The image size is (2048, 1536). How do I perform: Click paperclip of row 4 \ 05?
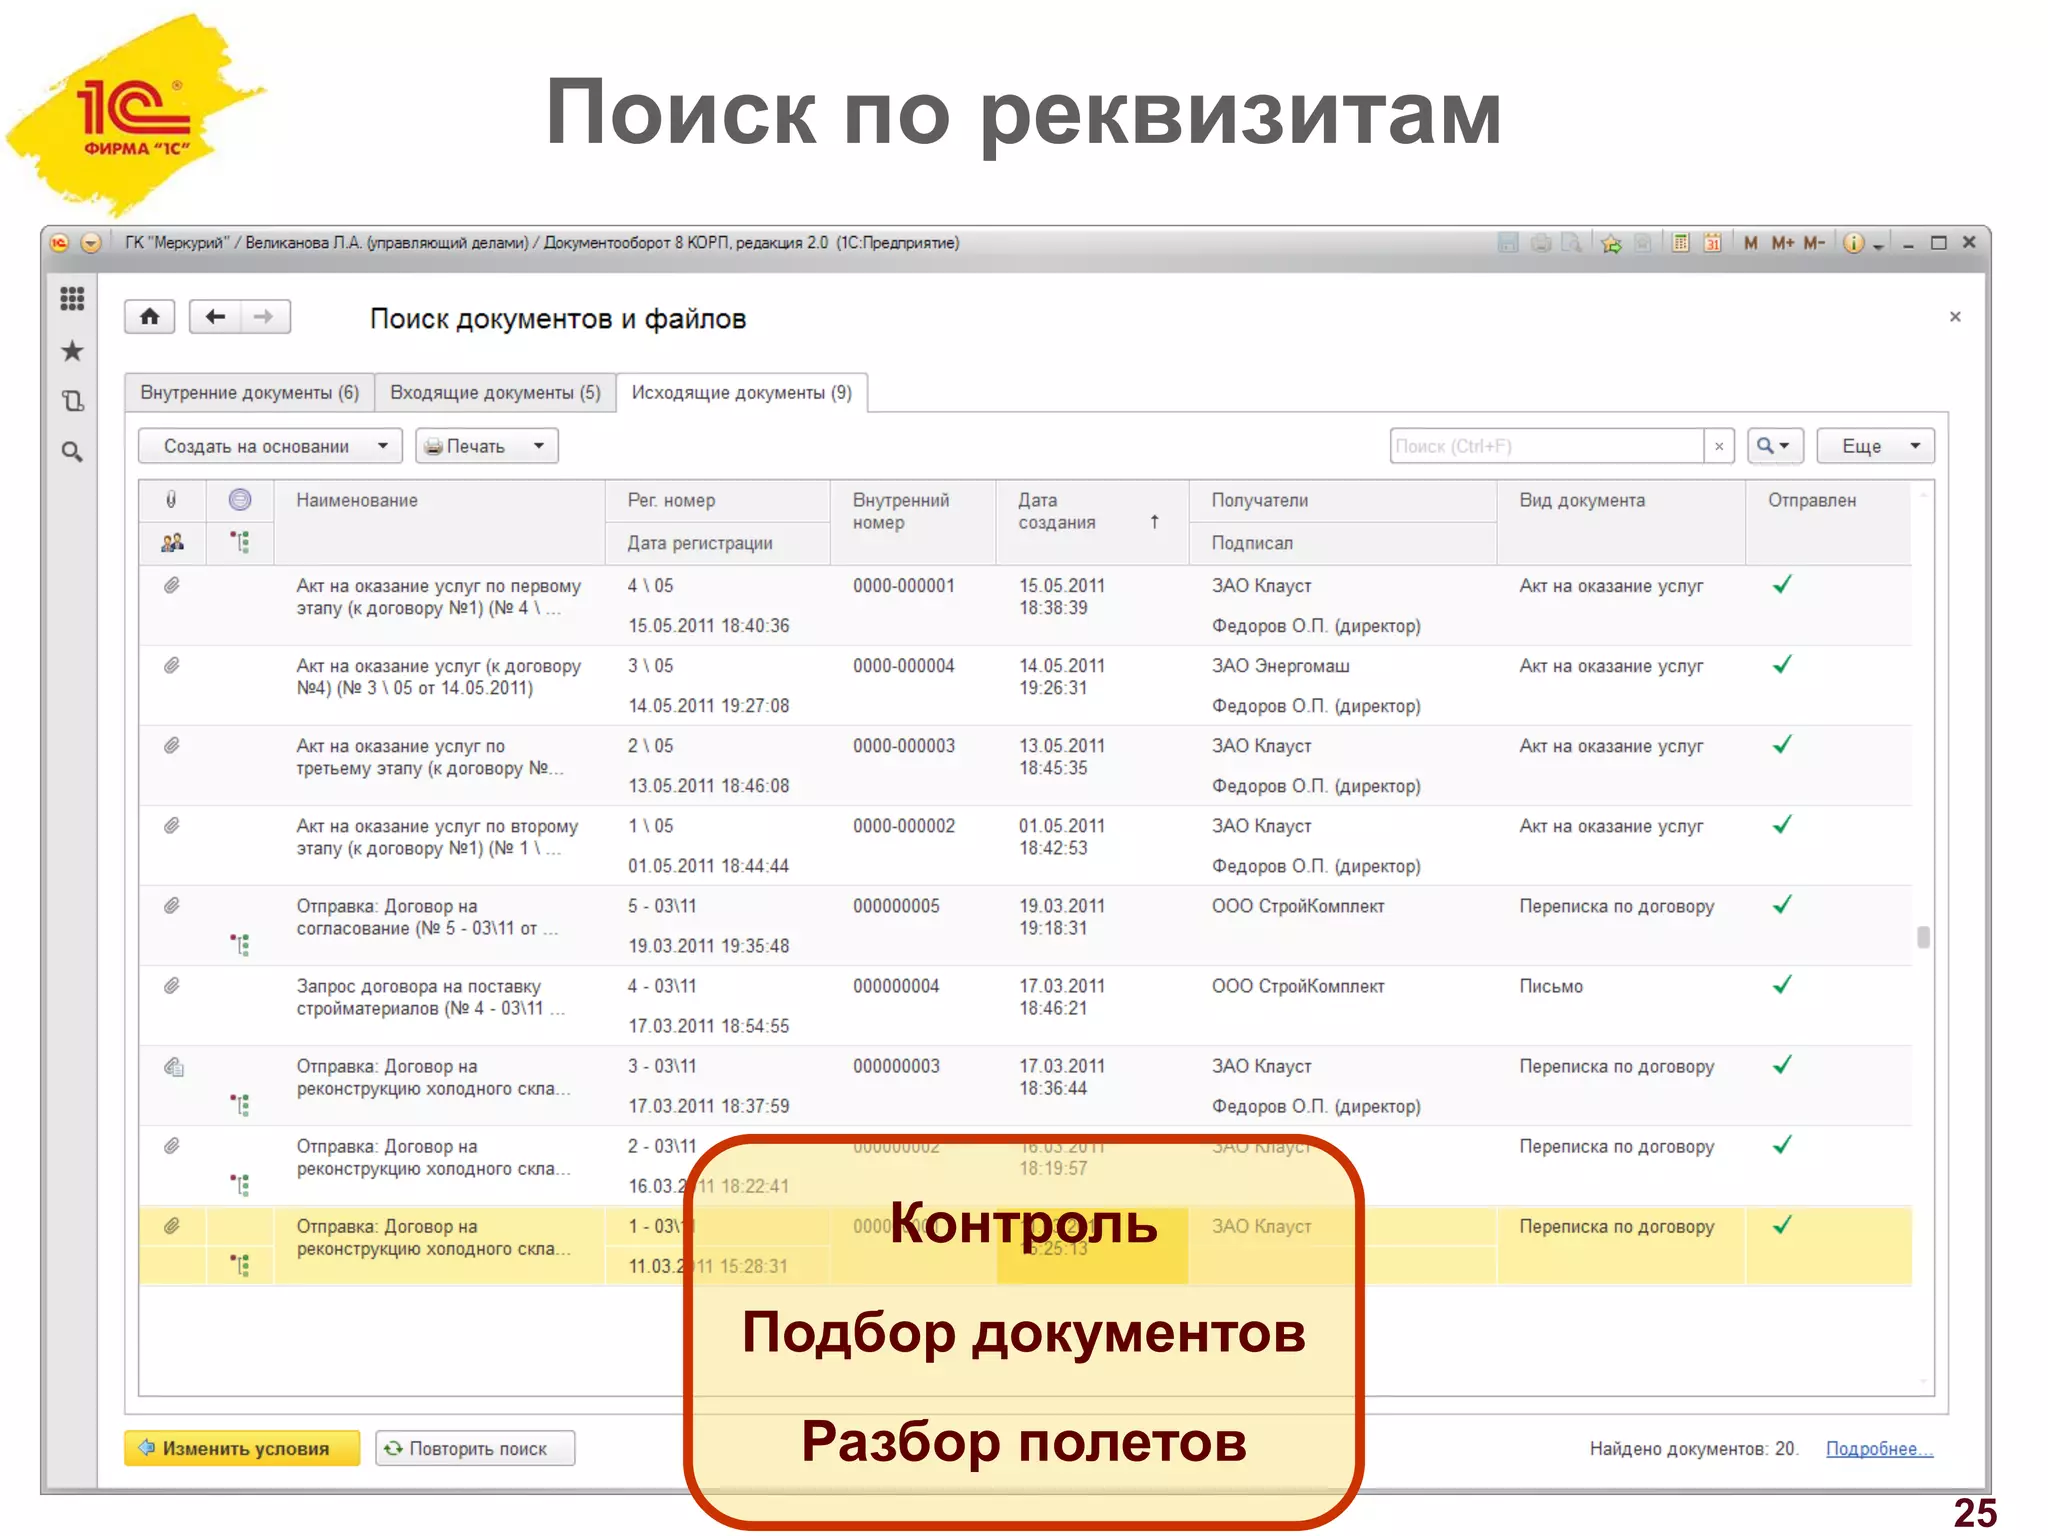(x=172, y=585)
